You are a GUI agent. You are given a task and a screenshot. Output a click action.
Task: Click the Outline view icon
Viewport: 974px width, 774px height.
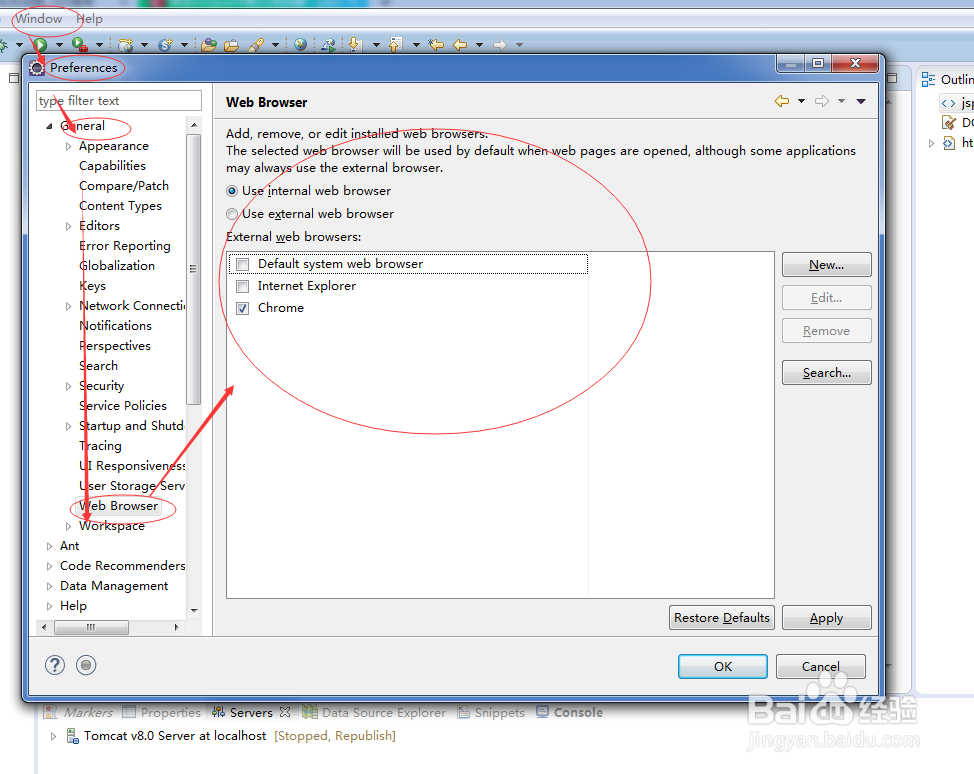click(928, 80)
